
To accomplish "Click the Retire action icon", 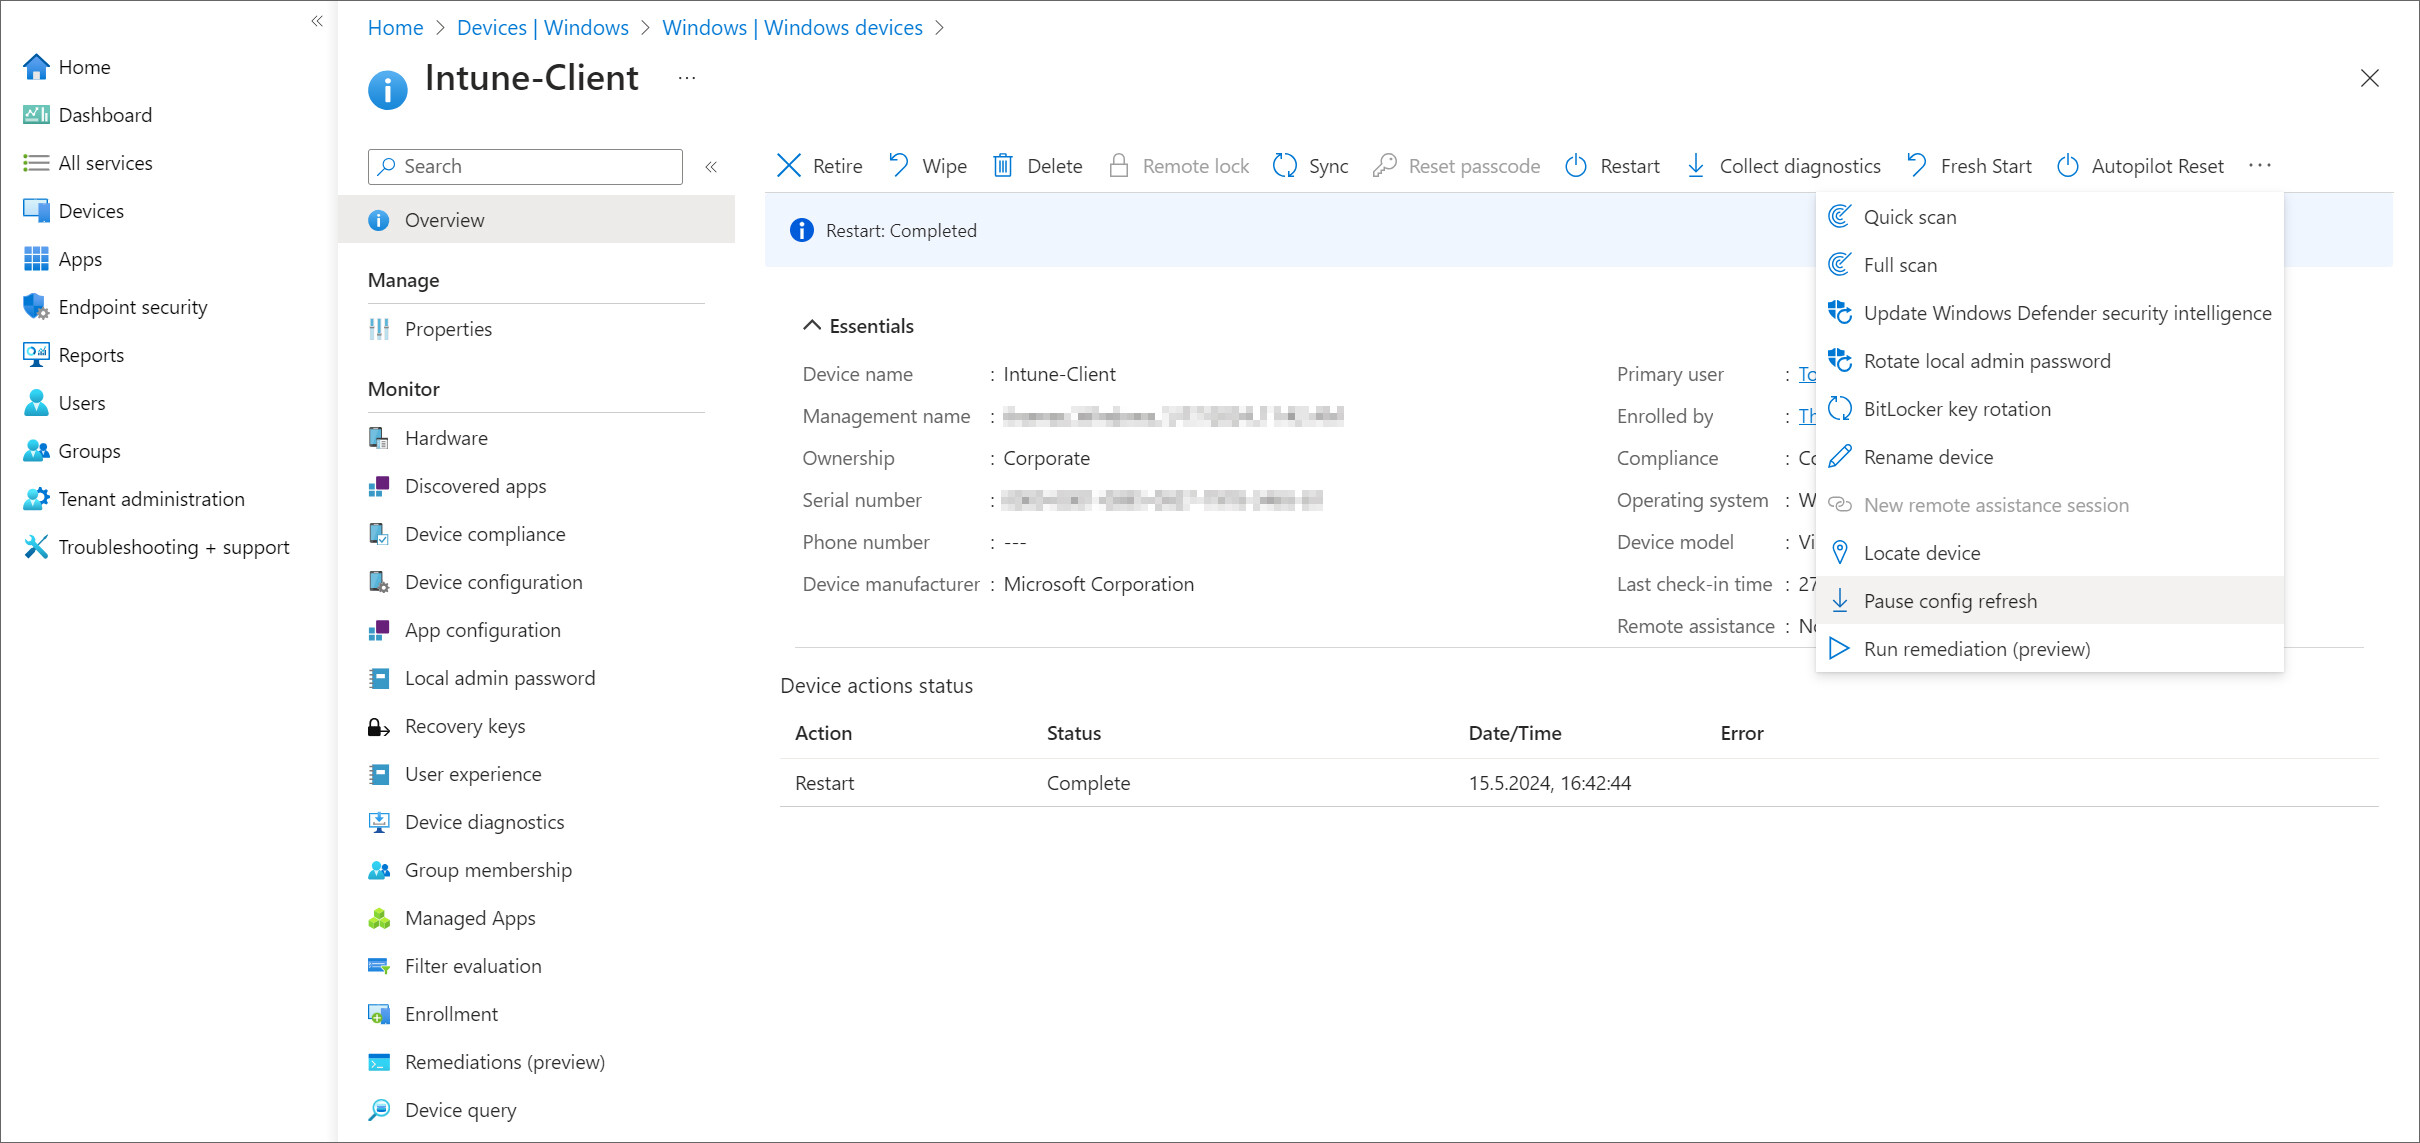I will coord(789,166).
